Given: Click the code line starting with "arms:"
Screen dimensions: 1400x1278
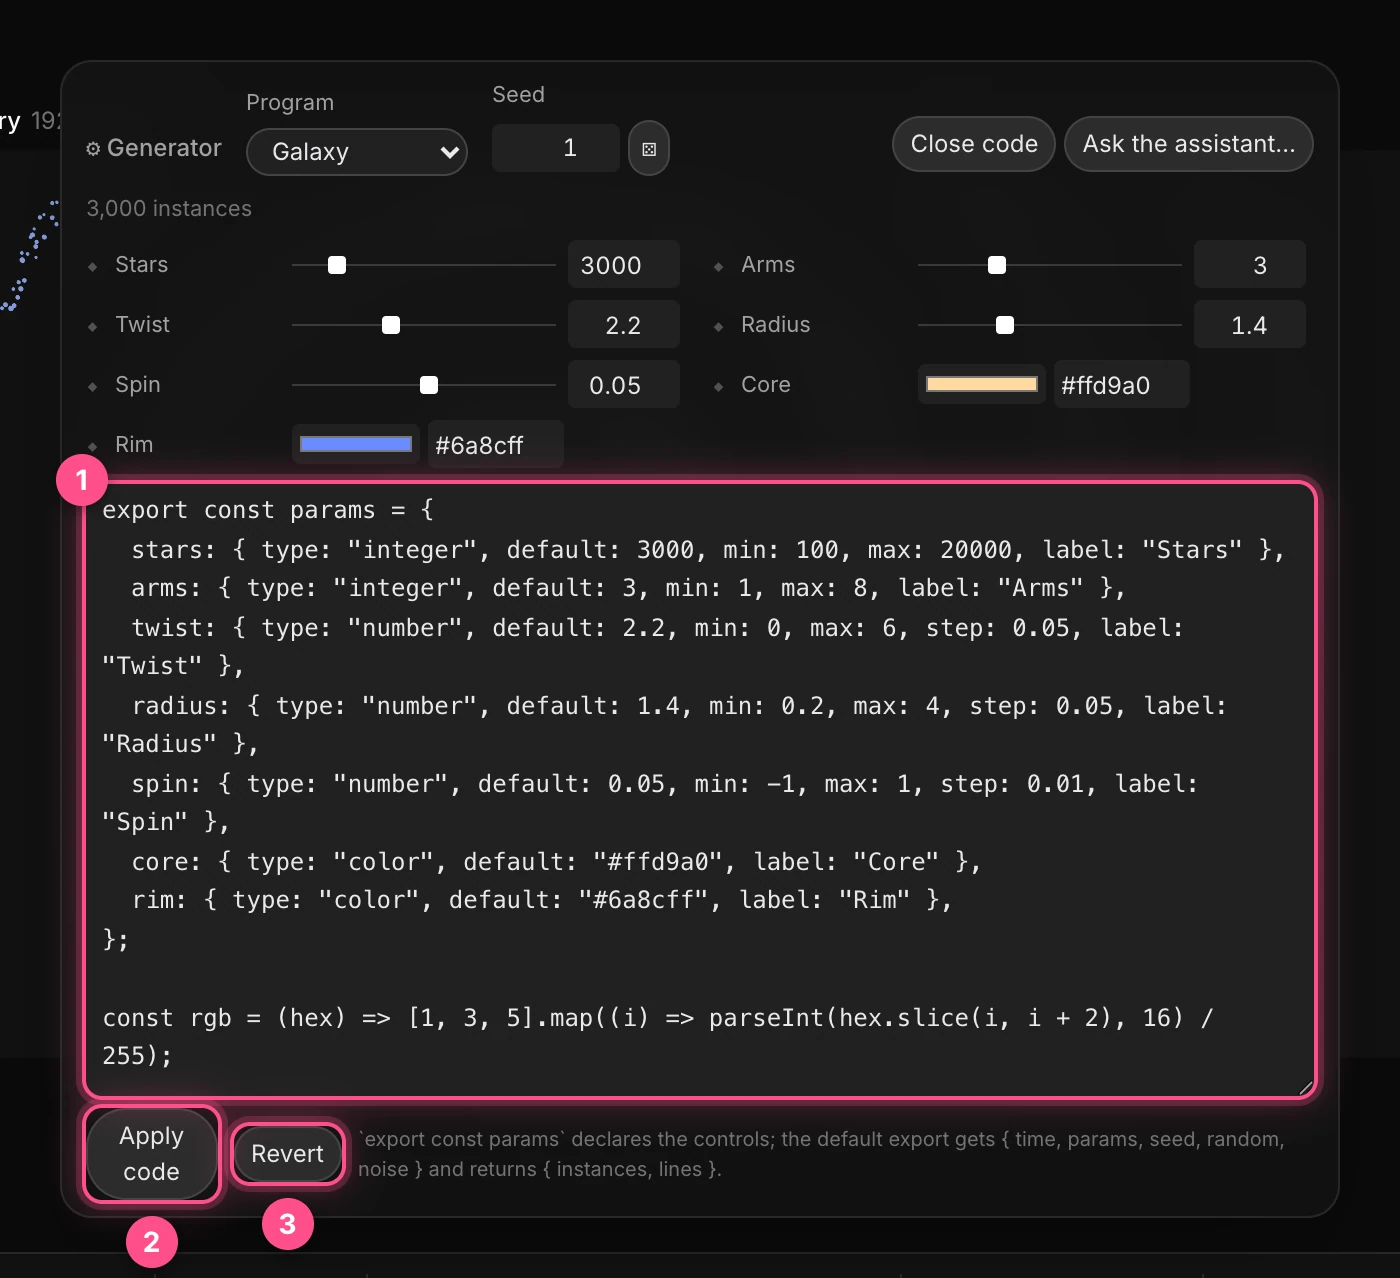Looking at the screenshot, I should pyautogui.click(x=628, y=588).
